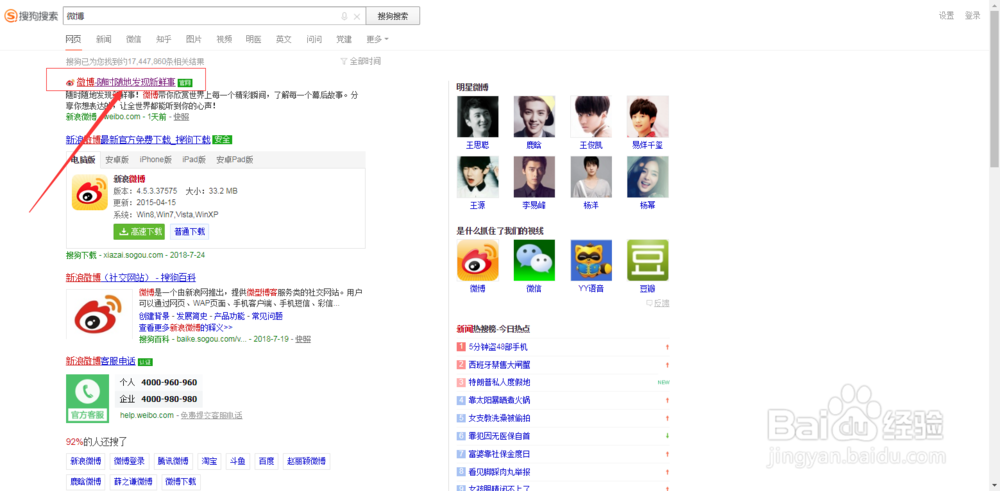Open the 新浪微博最新官方免费下载 result

click(138, 140)
